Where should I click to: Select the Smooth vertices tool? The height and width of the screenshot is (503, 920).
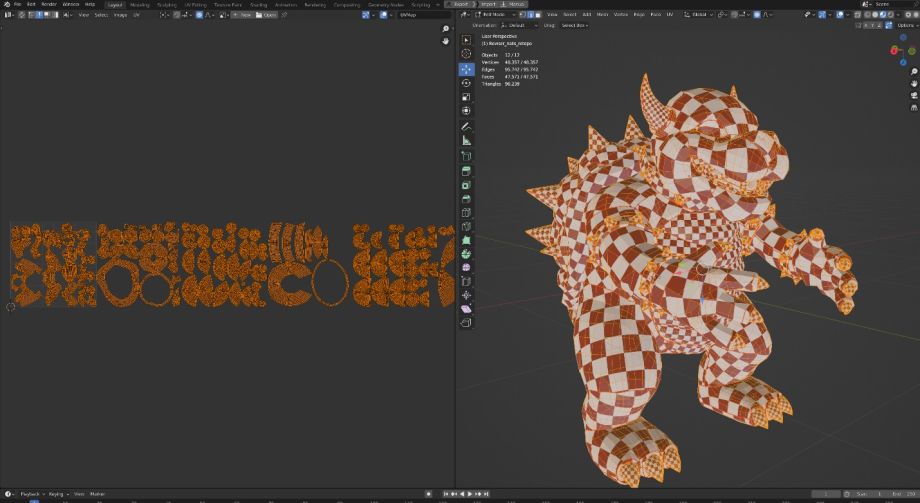466,267
